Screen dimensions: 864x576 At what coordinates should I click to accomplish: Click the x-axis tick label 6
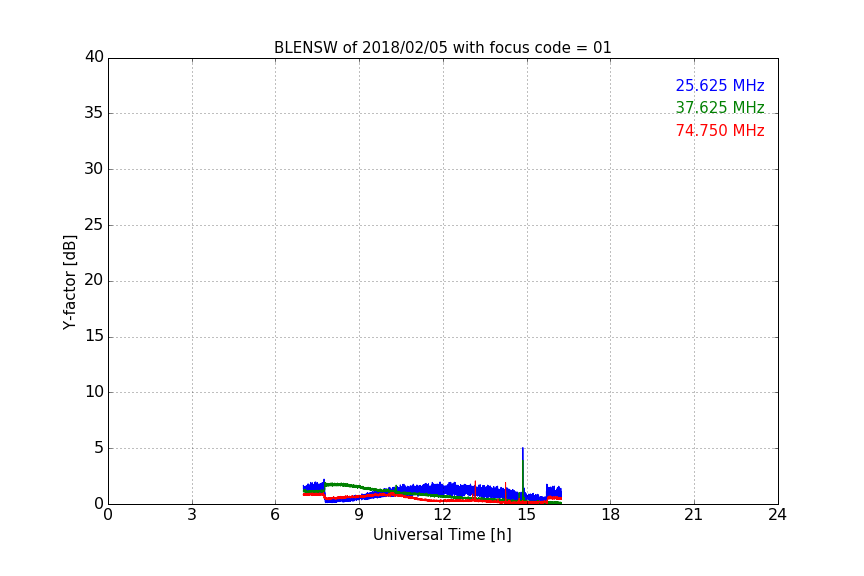pos(275,515)
